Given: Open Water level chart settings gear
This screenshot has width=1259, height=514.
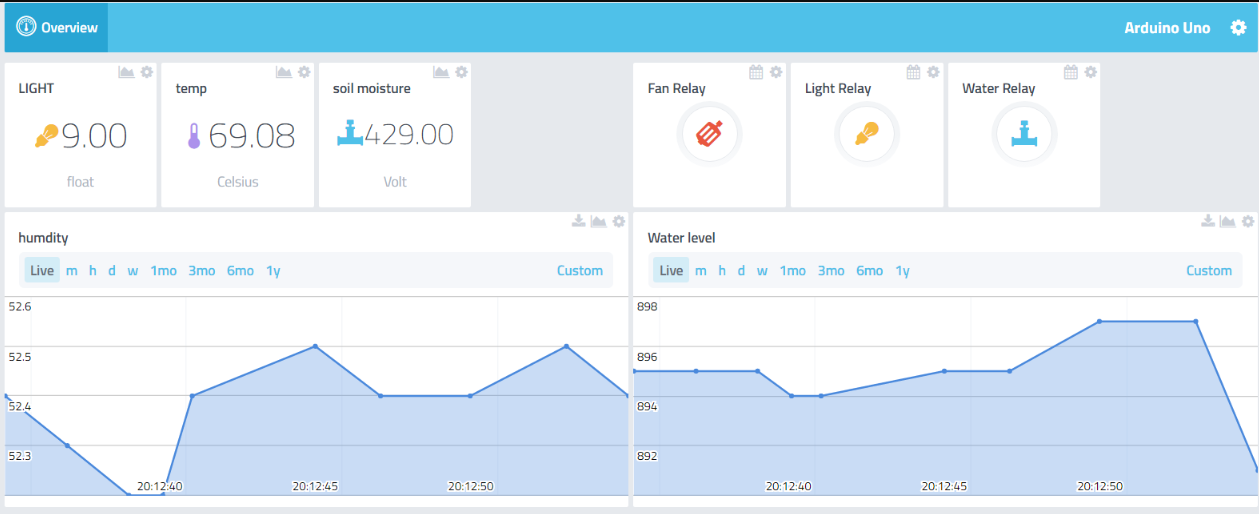Looking at the screenshot, I should [x=1247, y=221].
